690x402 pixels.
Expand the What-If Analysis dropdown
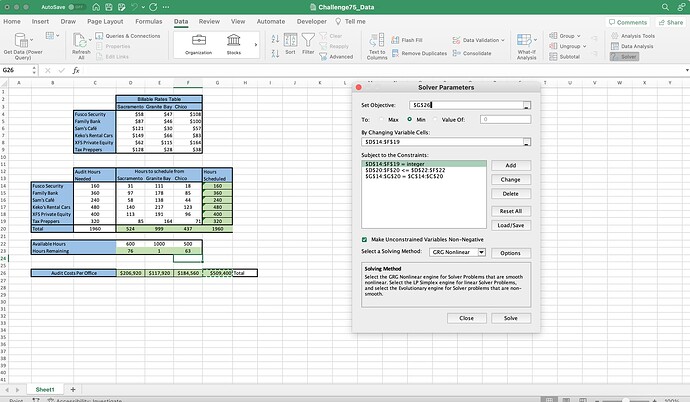tap(536, 40)
